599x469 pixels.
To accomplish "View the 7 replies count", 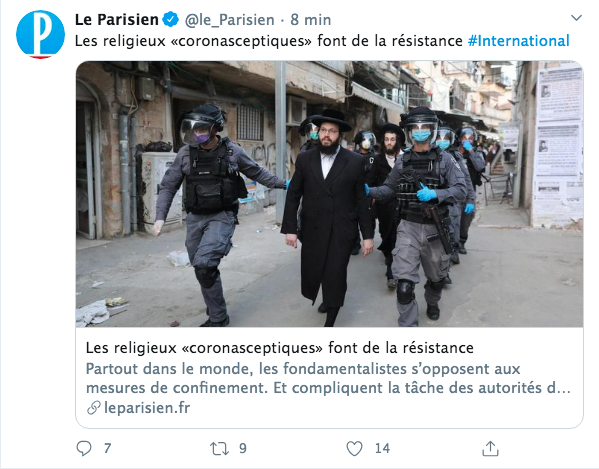I will [107, 448].
